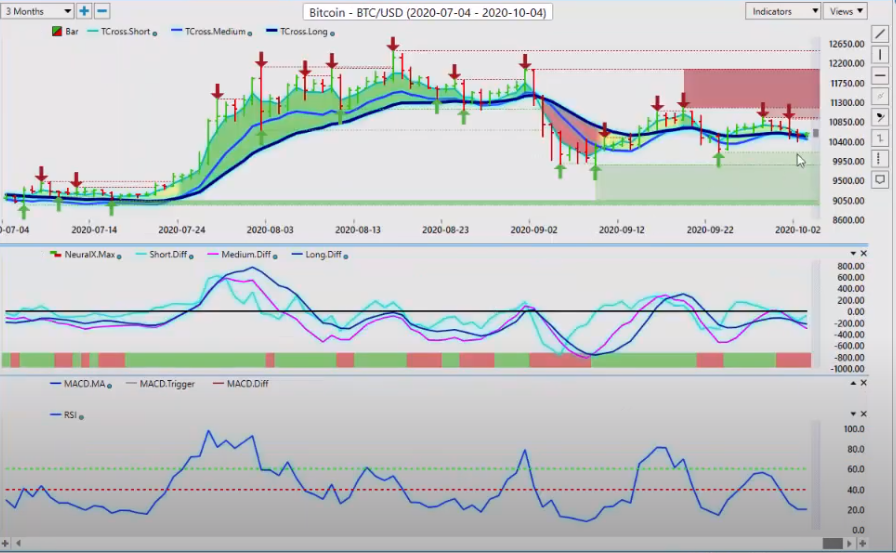Zoom out with the blue minus button
Image resolution: width=896 pixels, height=553 pixels.
[102, 11]
